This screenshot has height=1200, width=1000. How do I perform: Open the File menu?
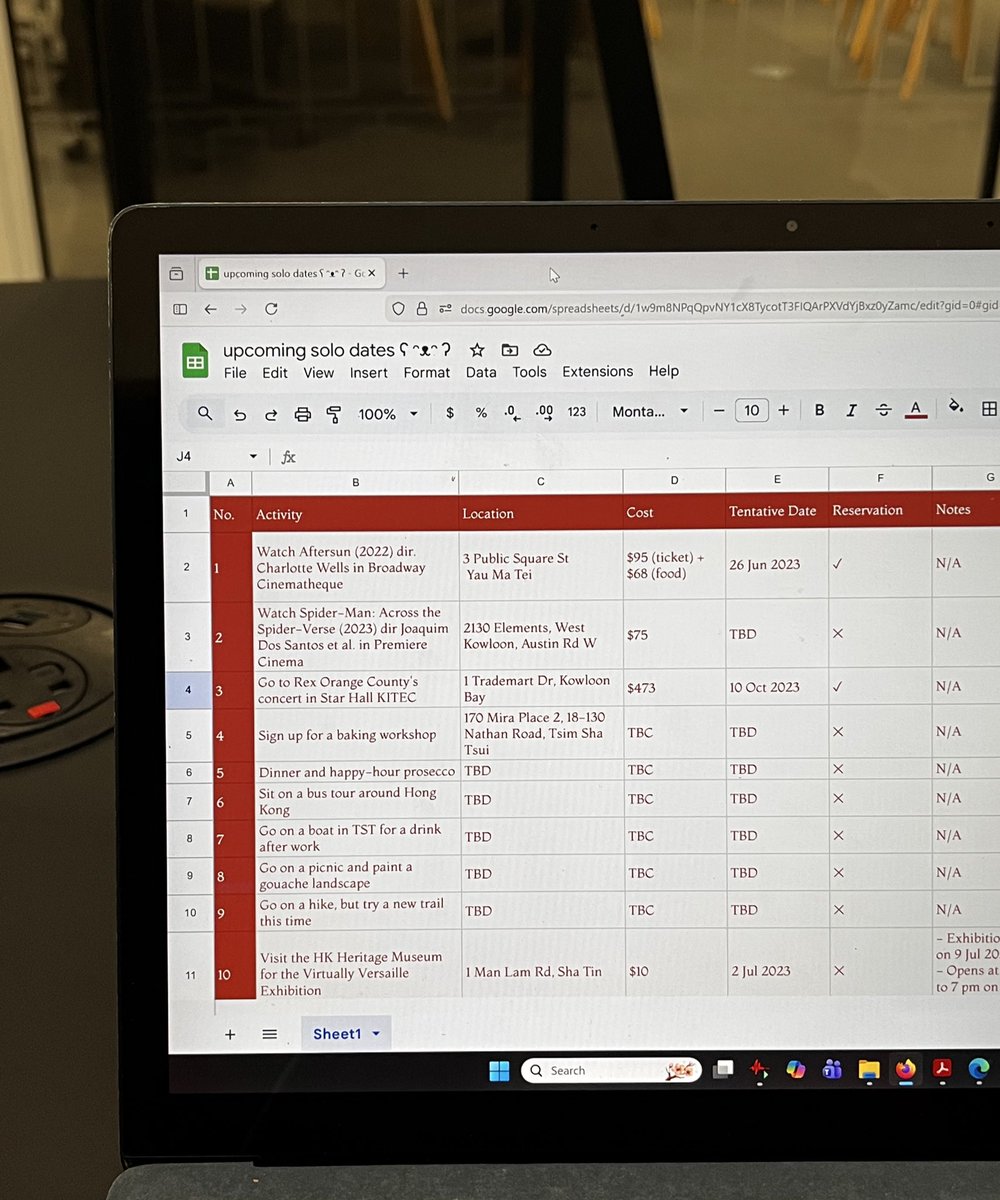pyautogui.click(x=235, y=373)
